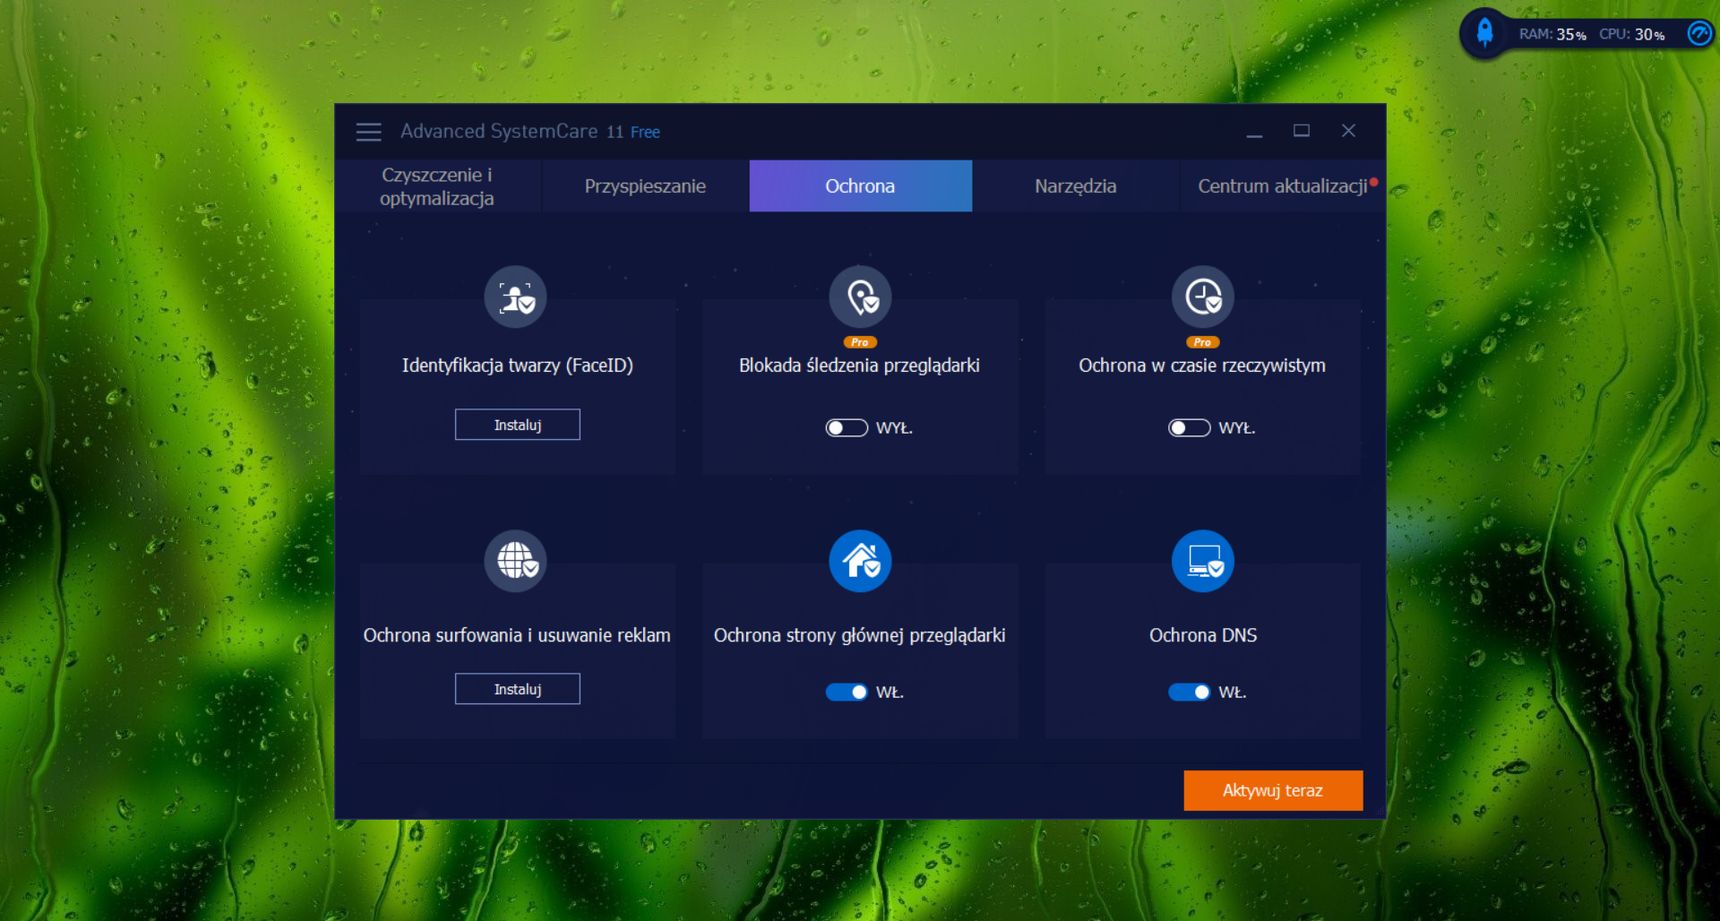Turn off the Ochrona DNS toggle

pyautogui.click(x=1189, y=692)
